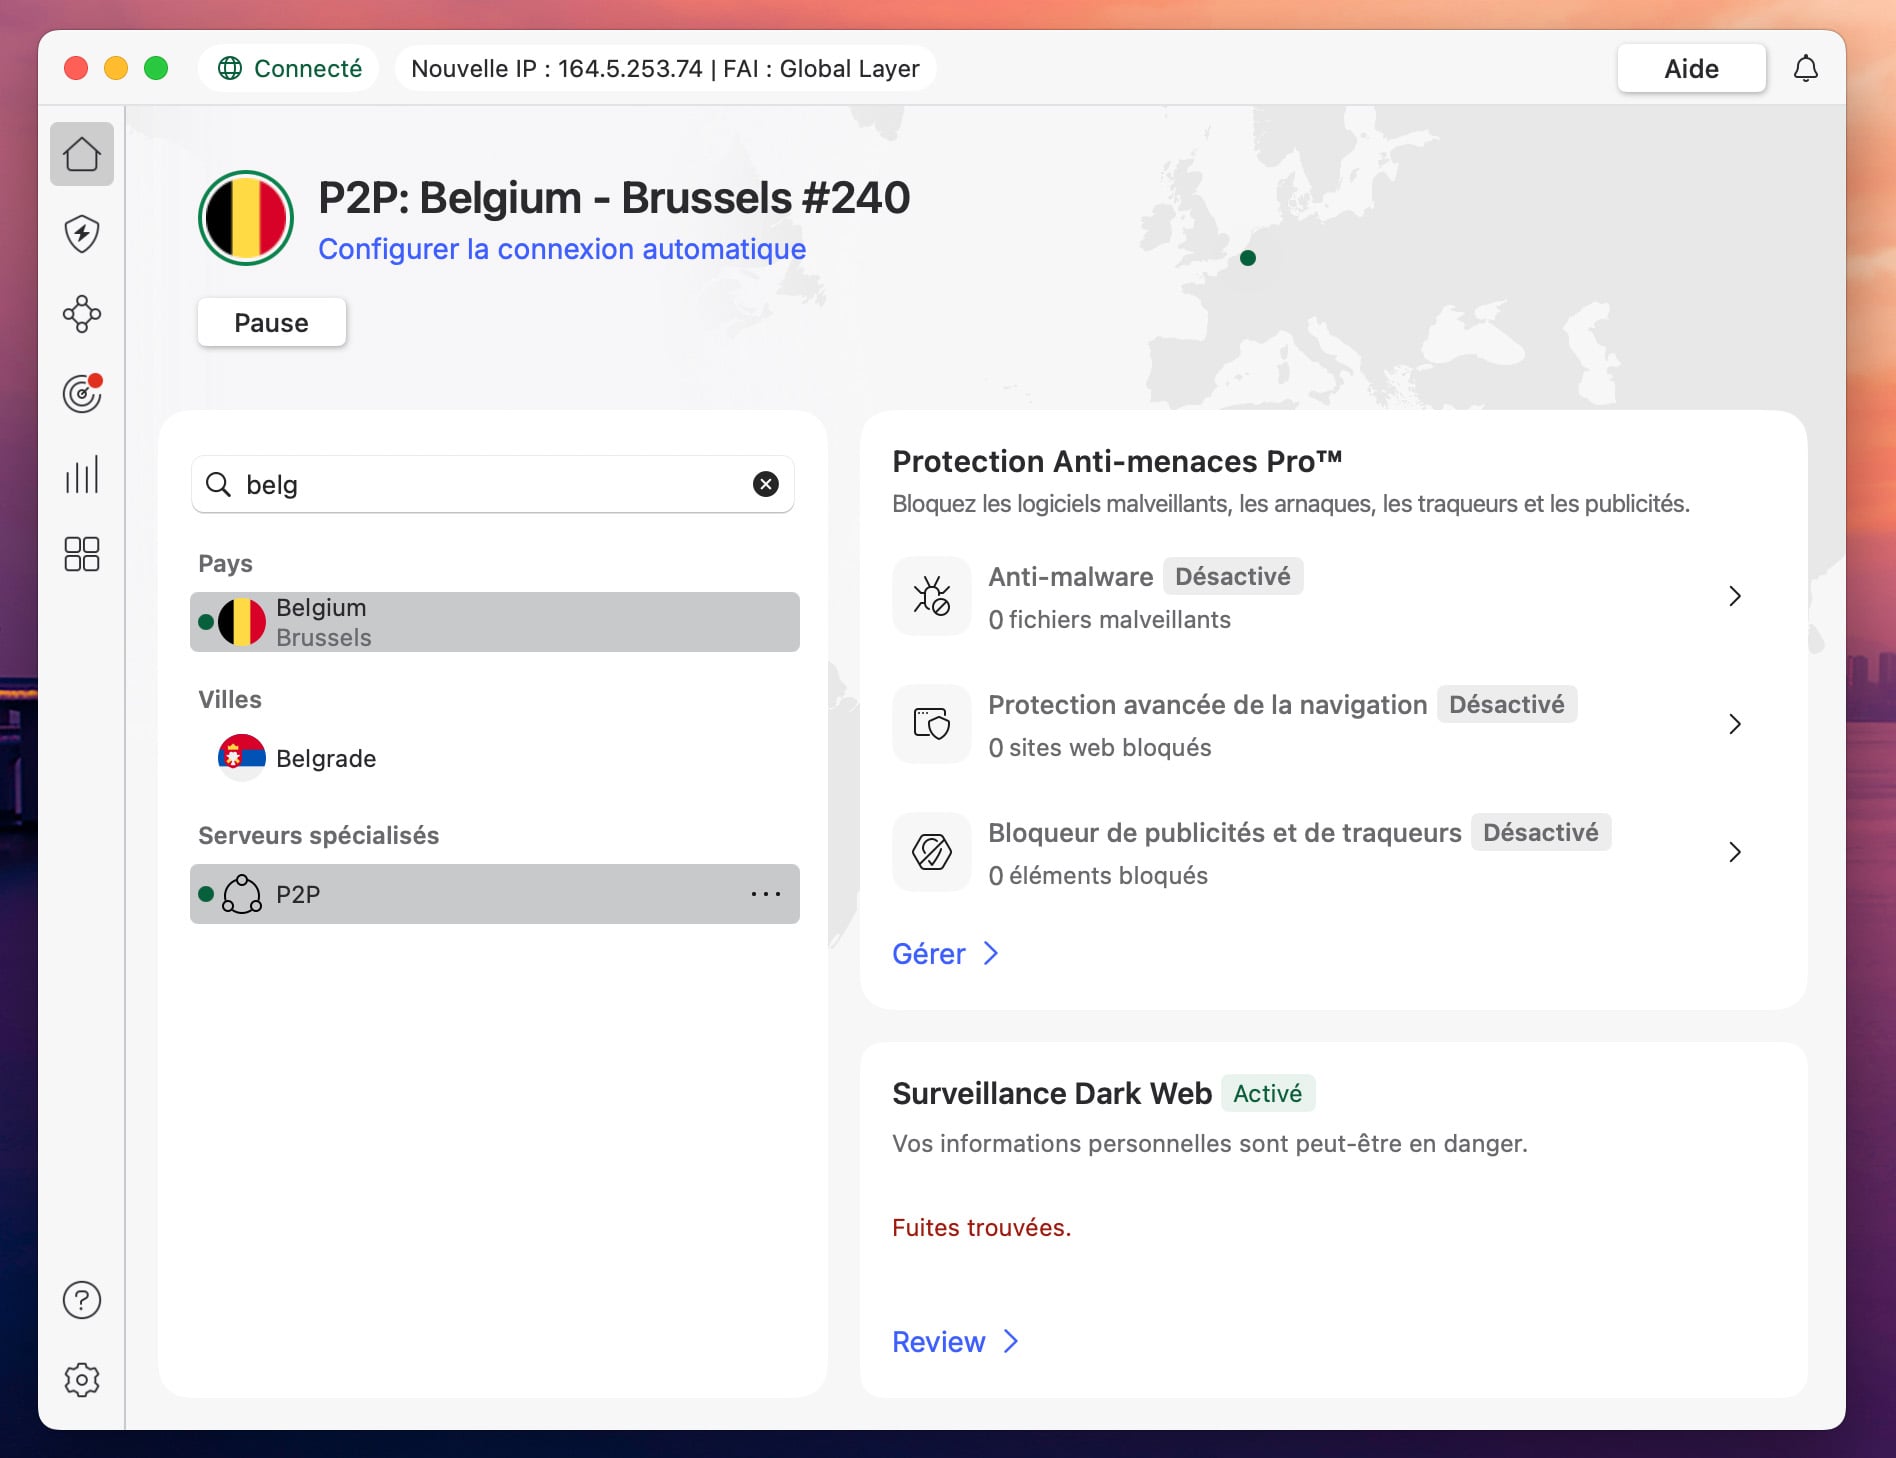
Task: Click the 0 fichiers malveillants text
Action: pyautogui.click(x=1110, y=620)
